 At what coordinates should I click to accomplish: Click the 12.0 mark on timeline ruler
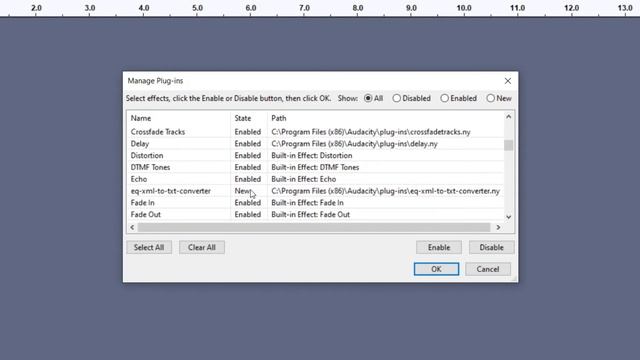tap(571, 8)
